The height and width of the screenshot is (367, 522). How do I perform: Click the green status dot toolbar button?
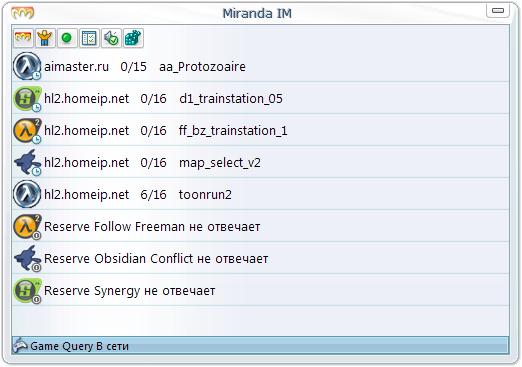click(67, 38)
